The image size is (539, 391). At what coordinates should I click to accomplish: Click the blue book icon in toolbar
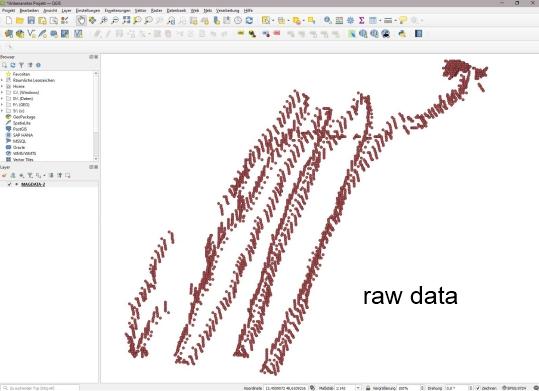tap(418, 34)
